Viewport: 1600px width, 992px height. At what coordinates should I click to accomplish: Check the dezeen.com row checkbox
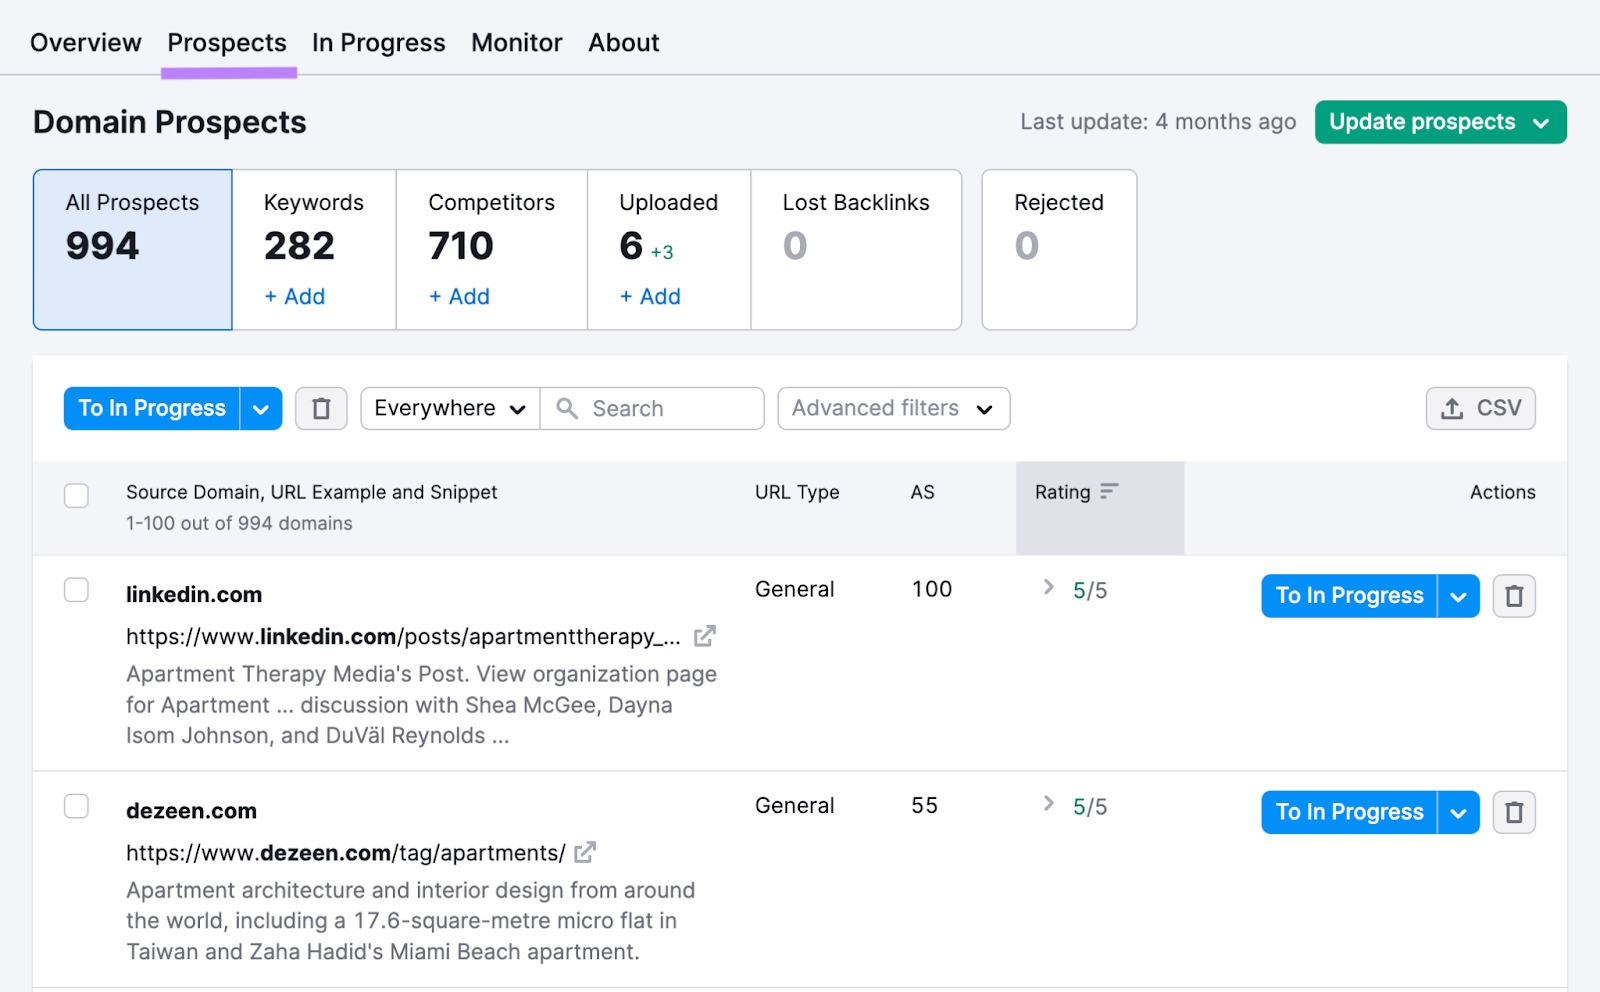(76, 805)
